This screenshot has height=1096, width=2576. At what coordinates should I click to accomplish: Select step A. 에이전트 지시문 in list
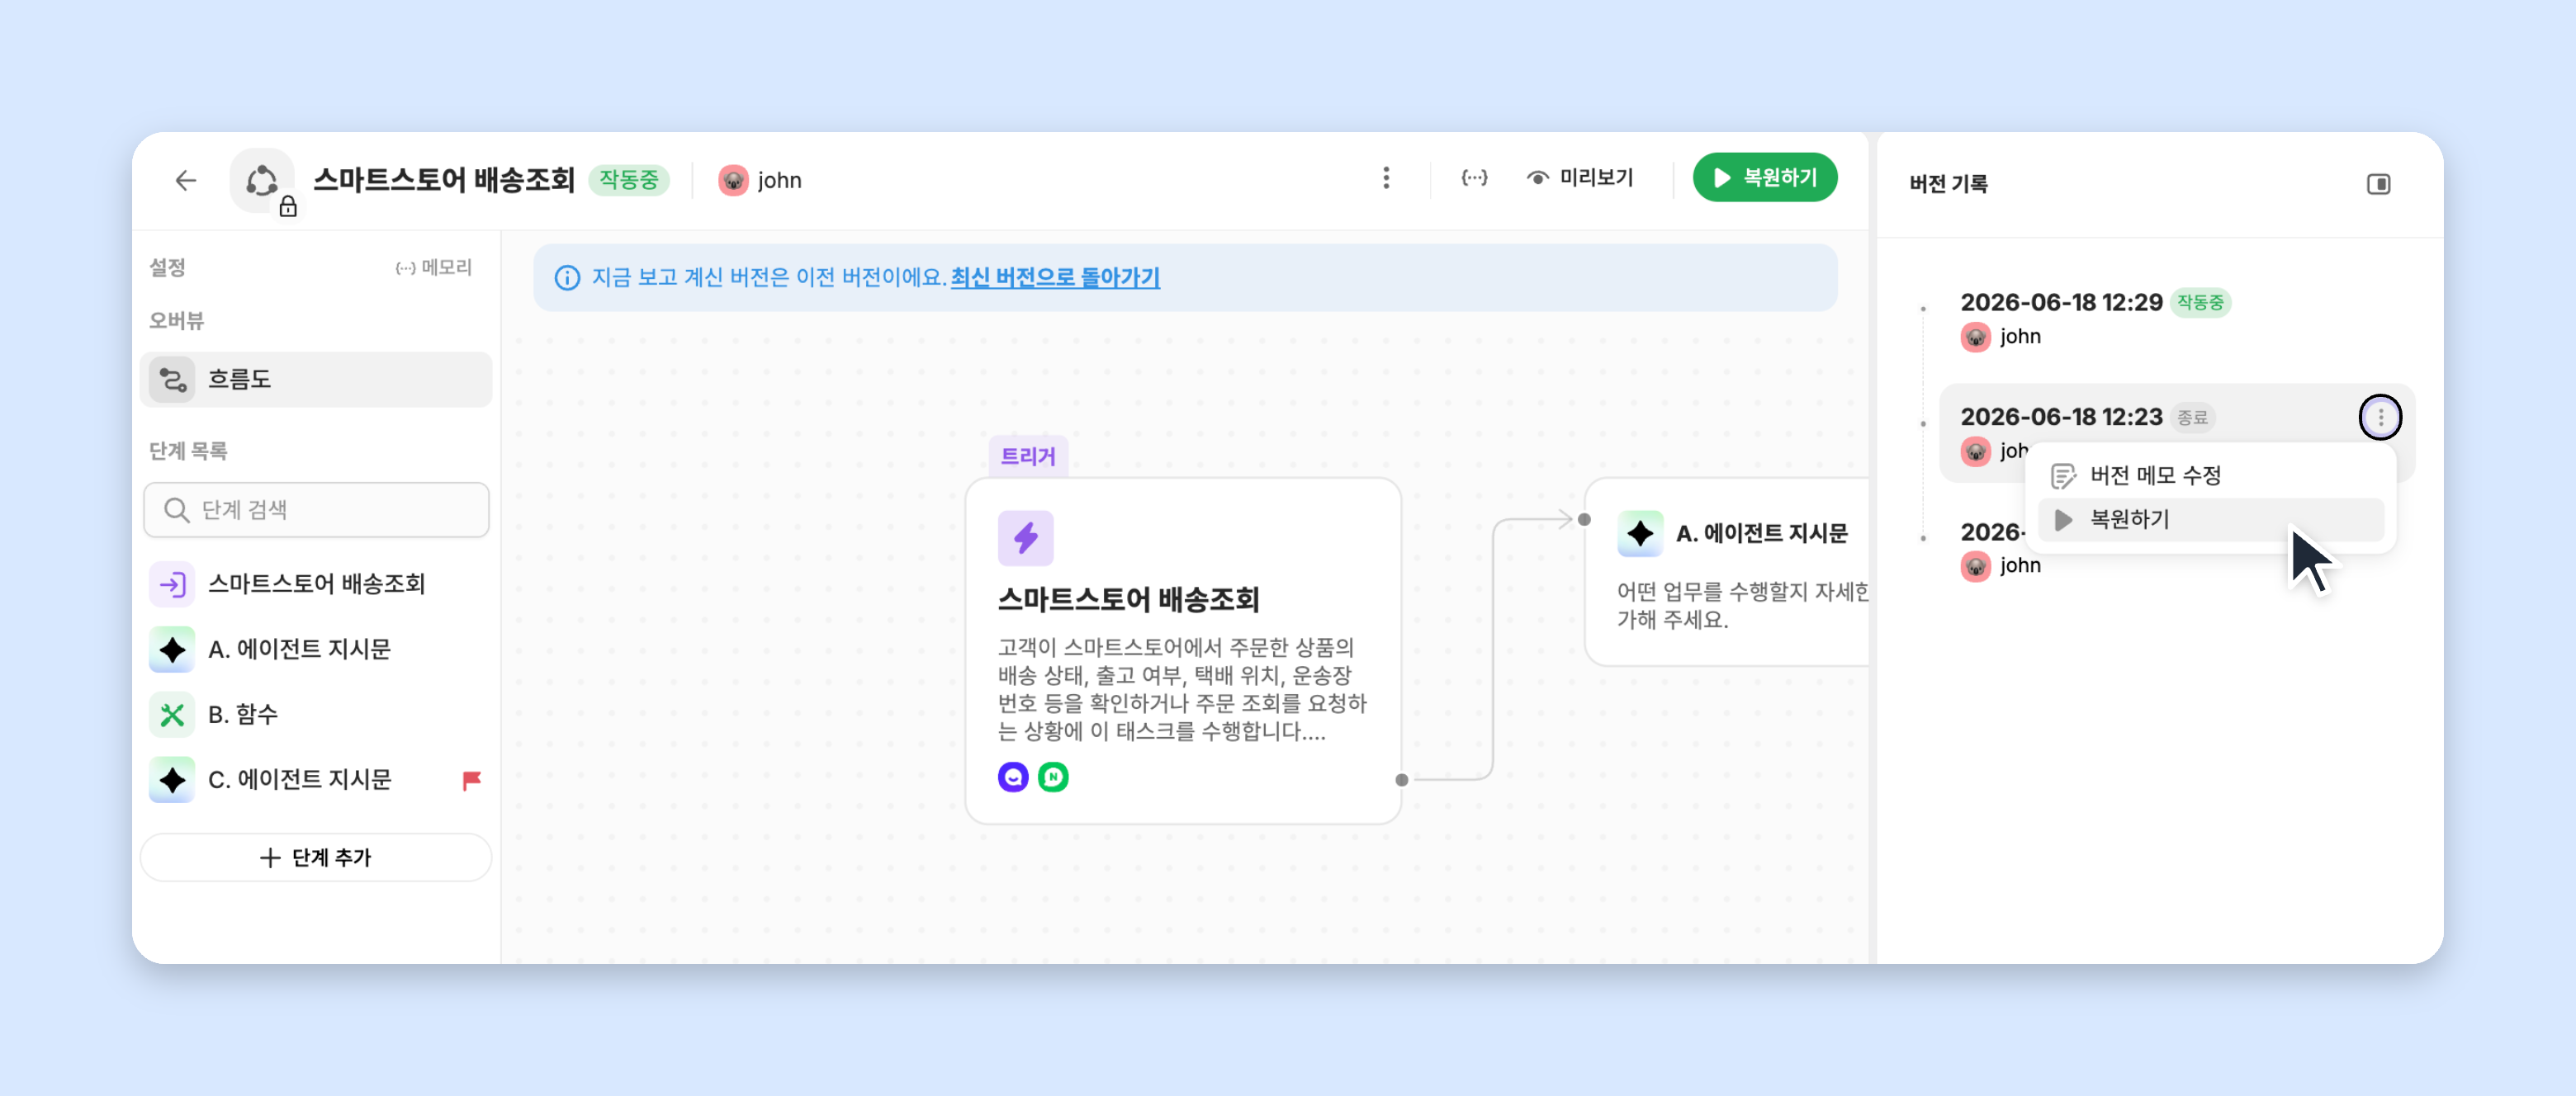(316, 649)
